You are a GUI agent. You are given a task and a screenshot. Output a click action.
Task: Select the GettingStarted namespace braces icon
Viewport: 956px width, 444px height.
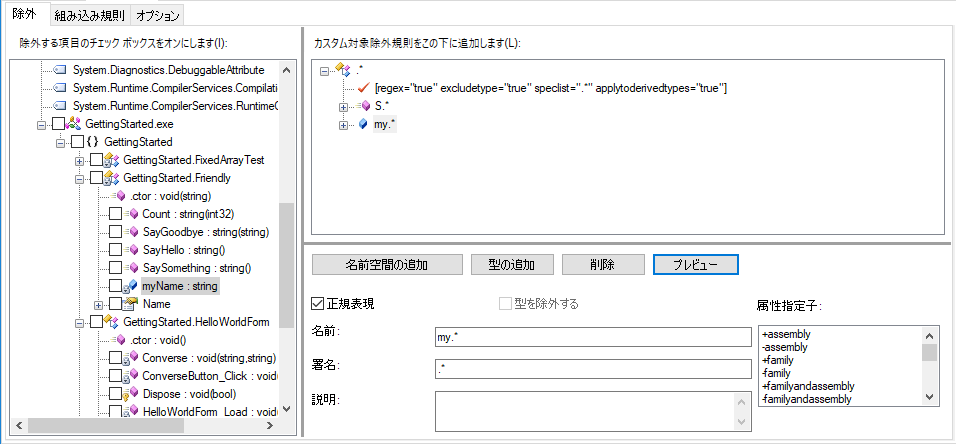tap(93, 142)
